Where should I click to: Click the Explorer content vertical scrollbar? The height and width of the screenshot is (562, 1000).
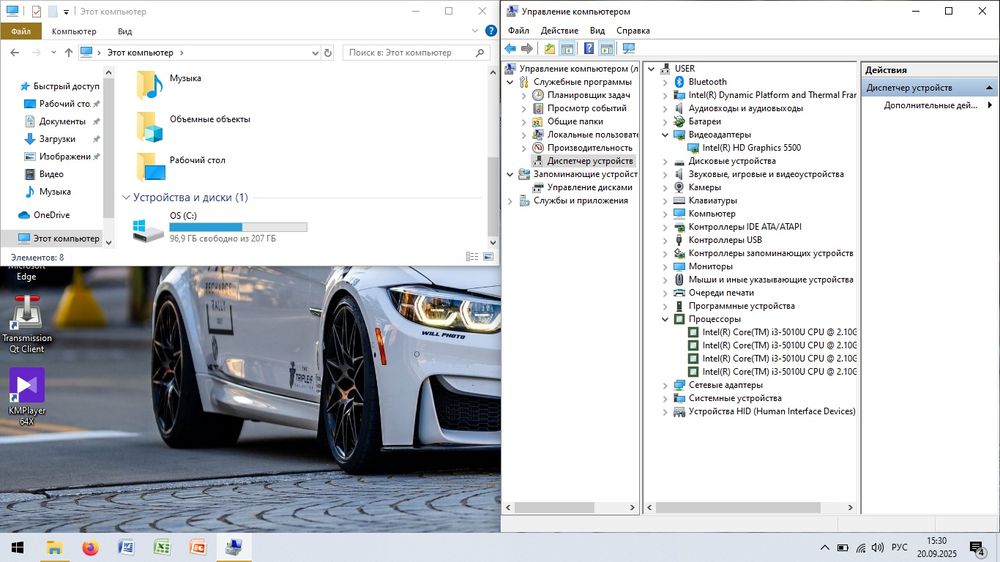coord(492,196)
